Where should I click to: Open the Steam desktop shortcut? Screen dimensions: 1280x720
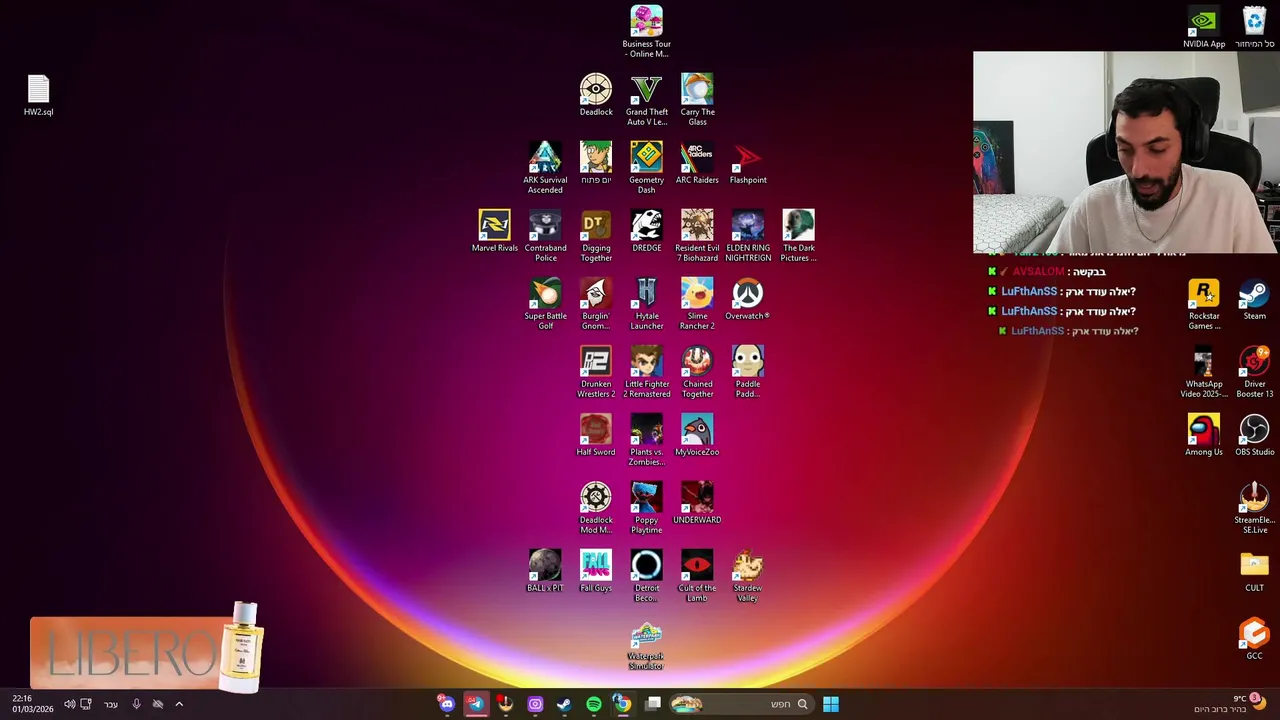coord(1254,299)
